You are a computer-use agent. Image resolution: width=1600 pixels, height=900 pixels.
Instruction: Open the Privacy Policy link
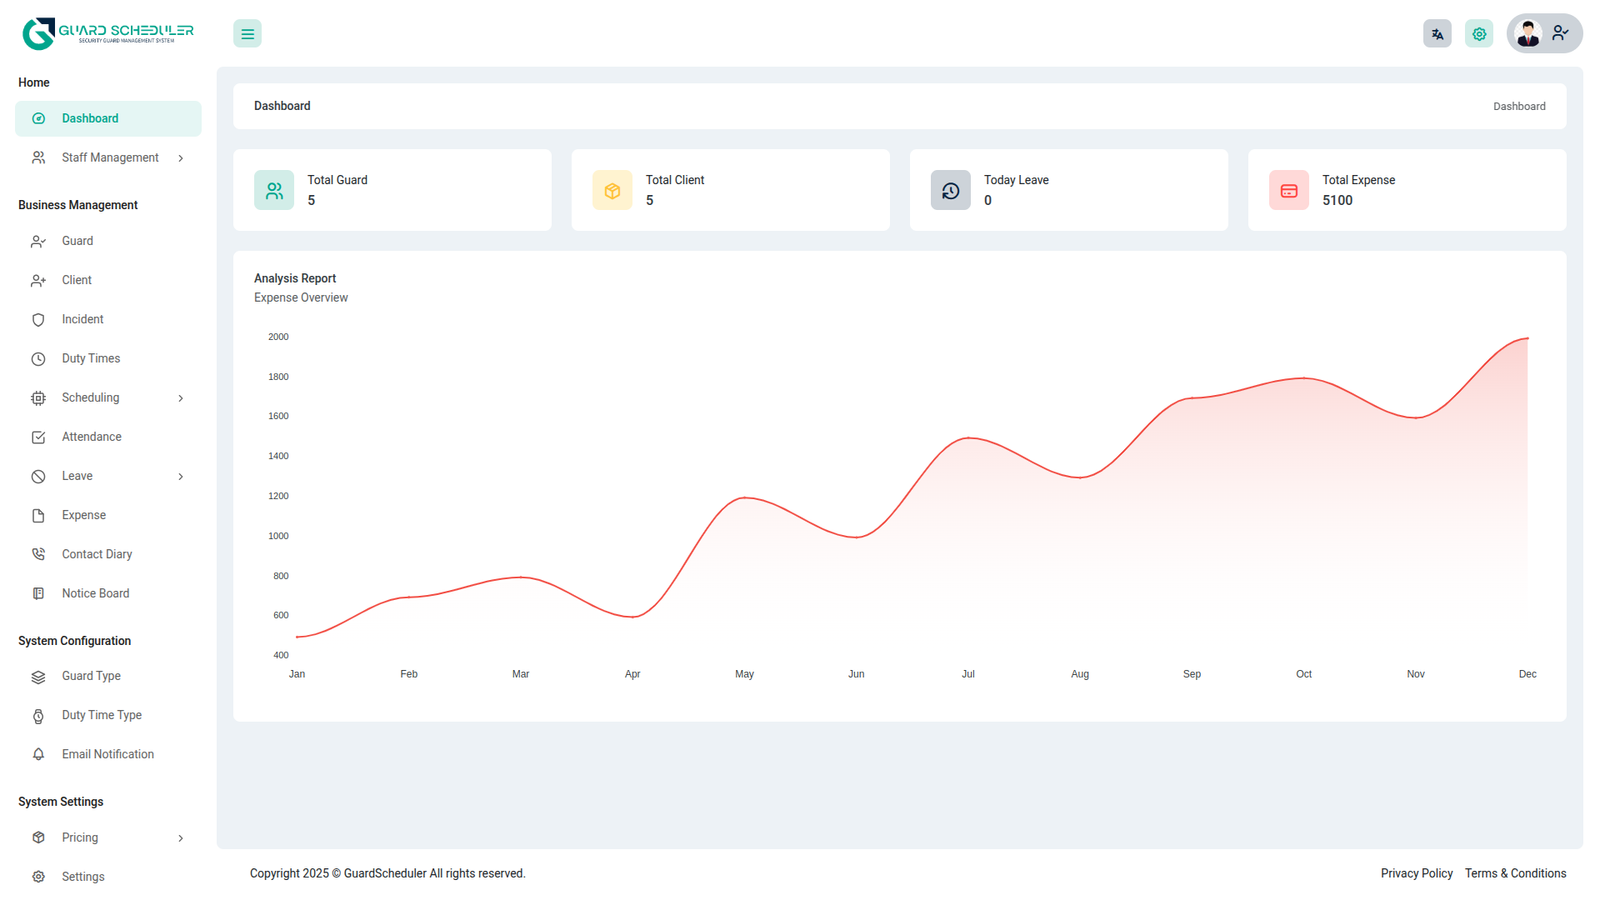pyautogui.click(x=1416, y=873)
